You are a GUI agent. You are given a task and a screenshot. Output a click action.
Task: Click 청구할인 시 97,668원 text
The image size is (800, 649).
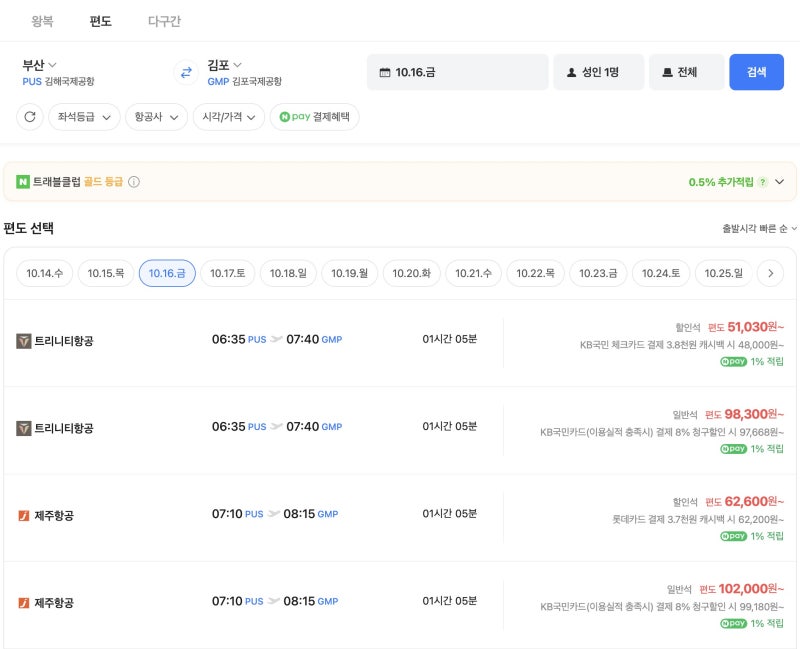tap(662, 433)
